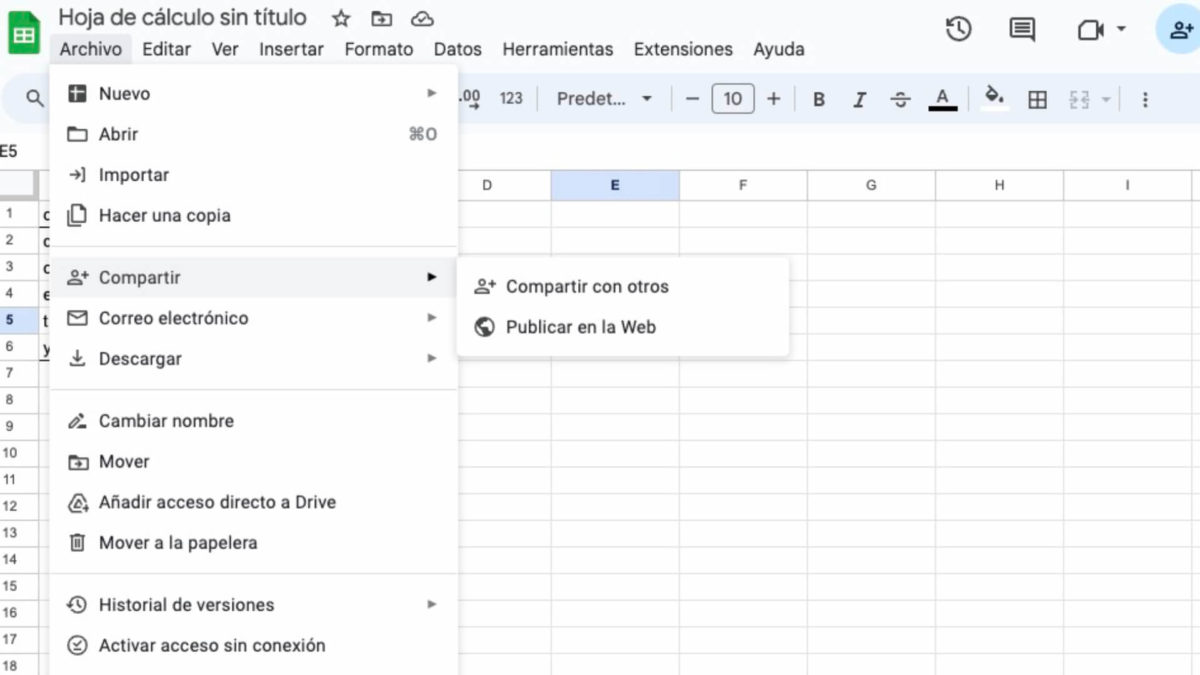Image resolution: width=1200 pixels, height=675 pixels.
Task: Choose Nuevo in the Archivo menu
Action: point(254,94)
